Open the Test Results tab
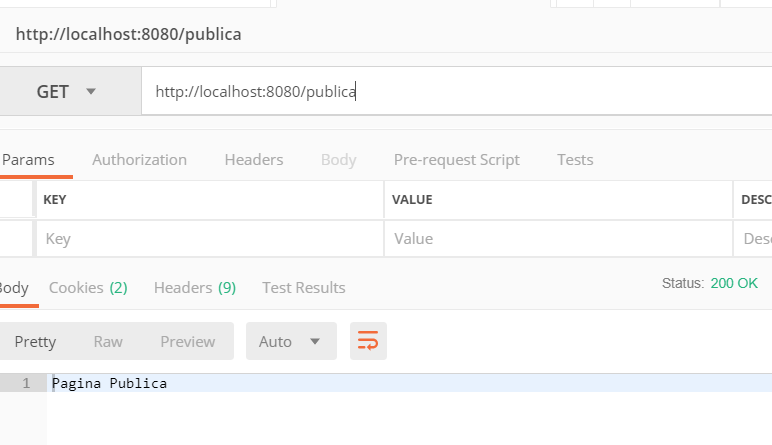The image size is (772, 445). pyautogui.click(x=304, y=287)
